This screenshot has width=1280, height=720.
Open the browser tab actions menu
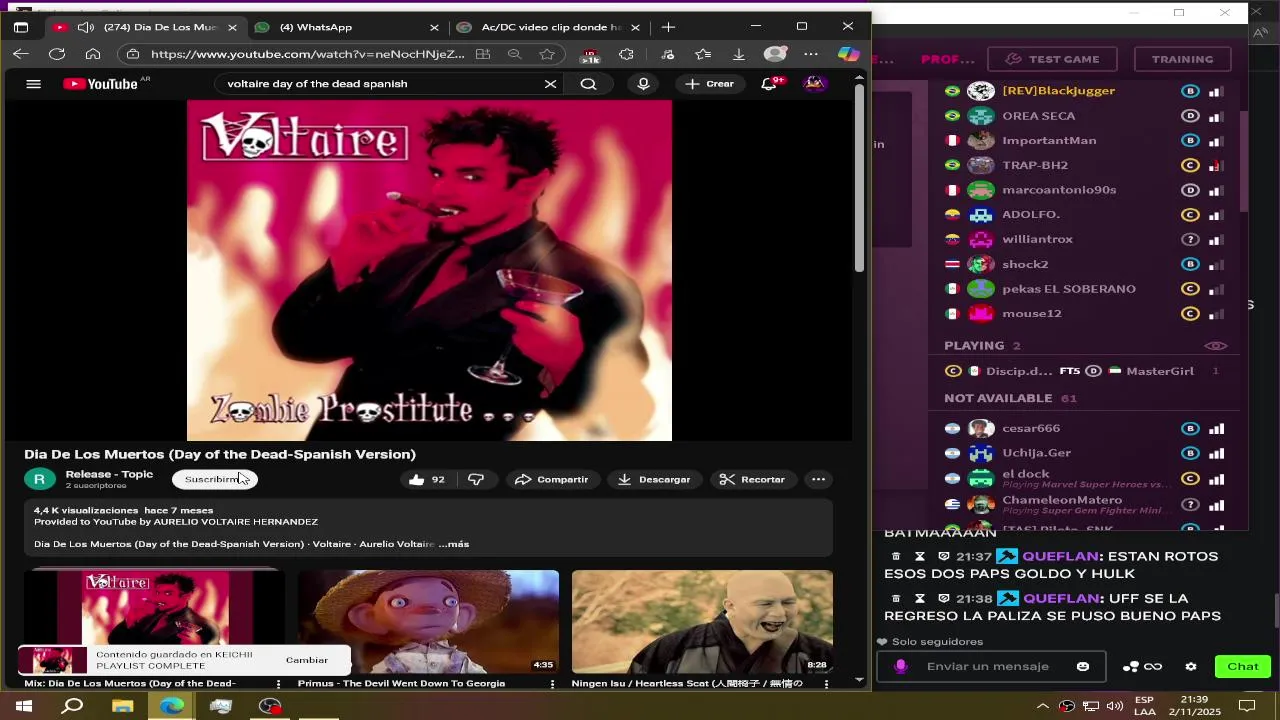[21, 27]
